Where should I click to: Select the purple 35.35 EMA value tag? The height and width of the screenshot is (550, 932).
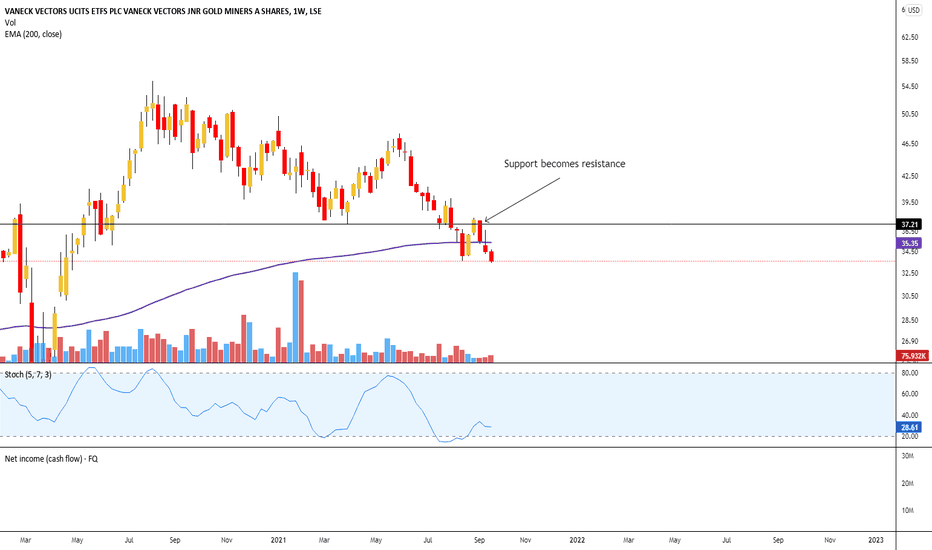coord(909,243)
